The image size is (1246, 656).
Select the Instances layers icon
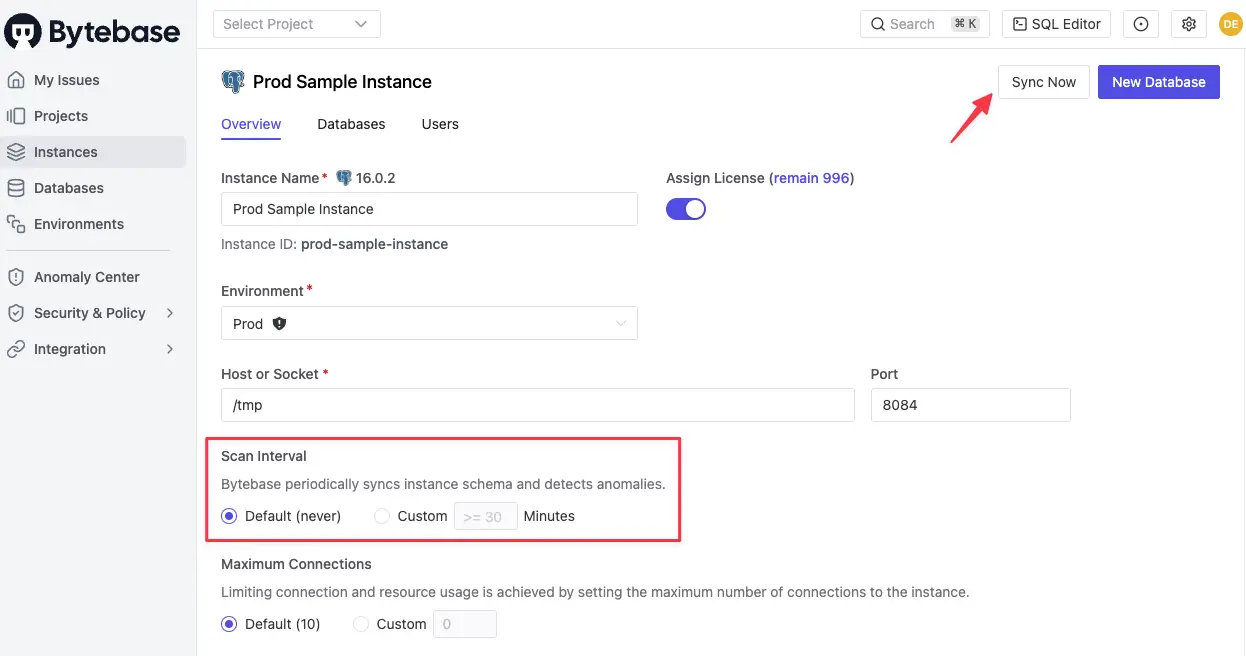pos(16,152)
